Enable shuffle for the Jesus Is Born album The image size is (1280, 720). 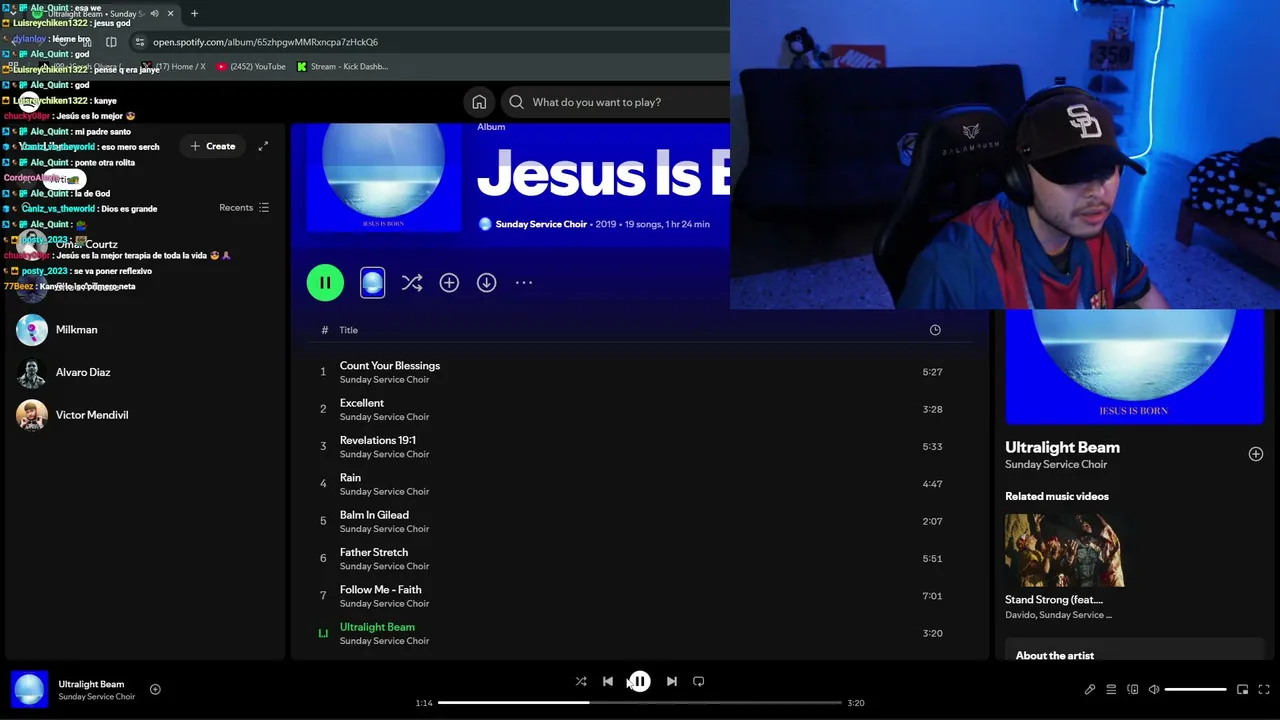click(412, 283)
